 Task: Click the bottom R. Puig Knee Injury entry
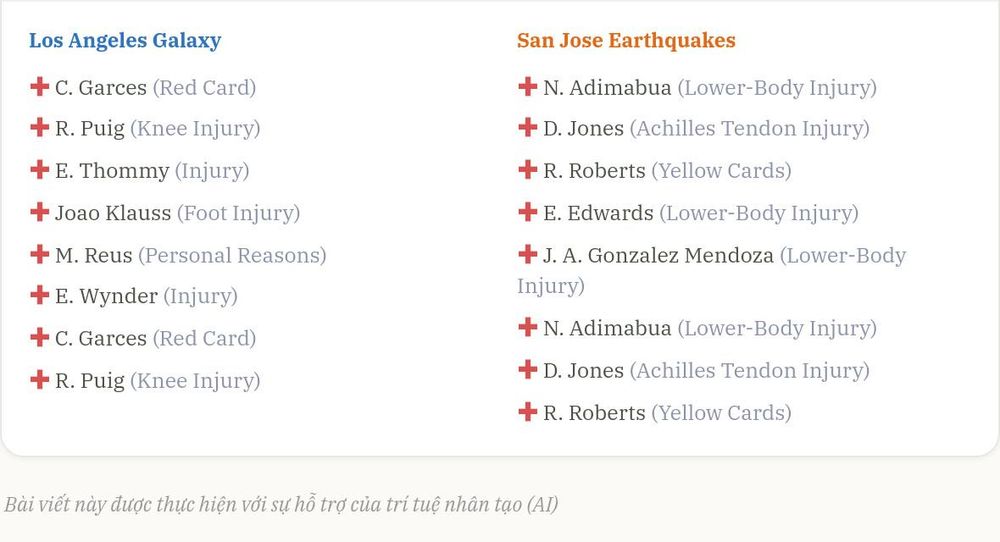coord(145,381)
